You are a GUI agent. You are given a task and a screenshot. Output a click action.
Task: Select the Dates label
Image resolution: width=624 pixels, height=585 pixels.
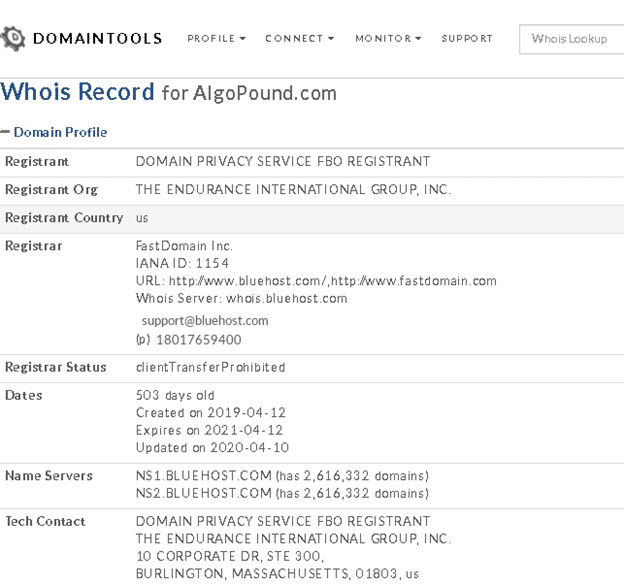(23, 396)
